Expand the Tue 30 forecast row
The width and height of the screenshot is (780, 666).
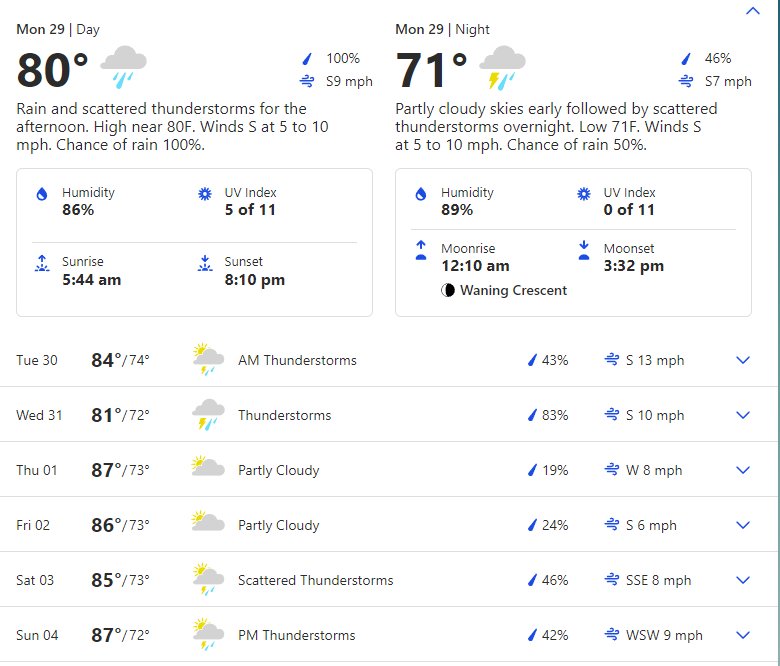click(390, 360)
